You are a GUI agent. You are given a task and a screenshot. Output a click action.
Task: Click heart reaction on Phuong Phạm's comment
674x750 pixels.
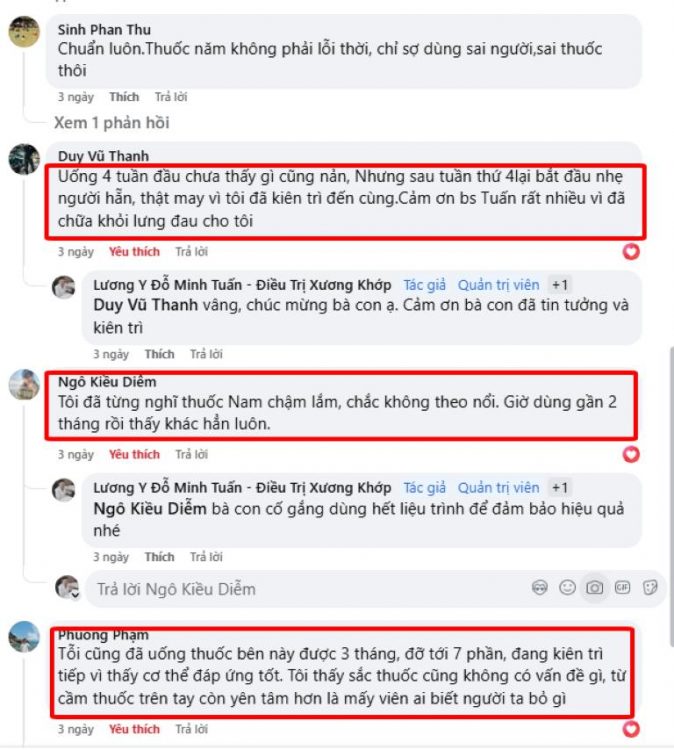[631, 729]
